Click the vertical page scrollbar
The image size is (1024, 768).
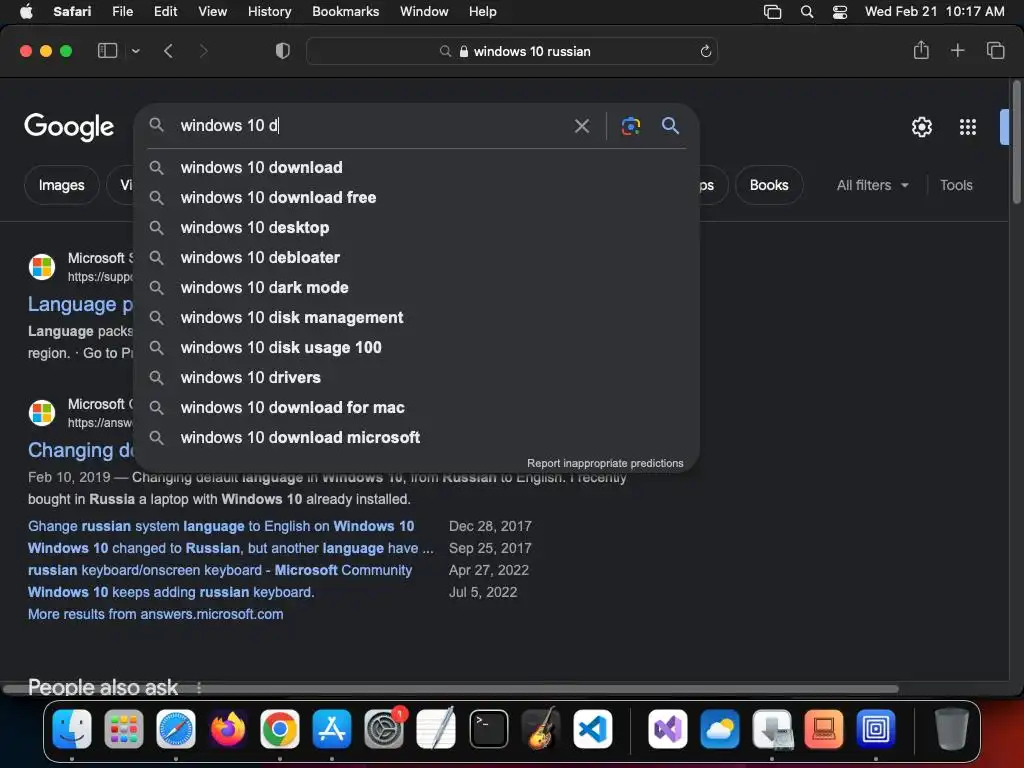point(1017,142)
